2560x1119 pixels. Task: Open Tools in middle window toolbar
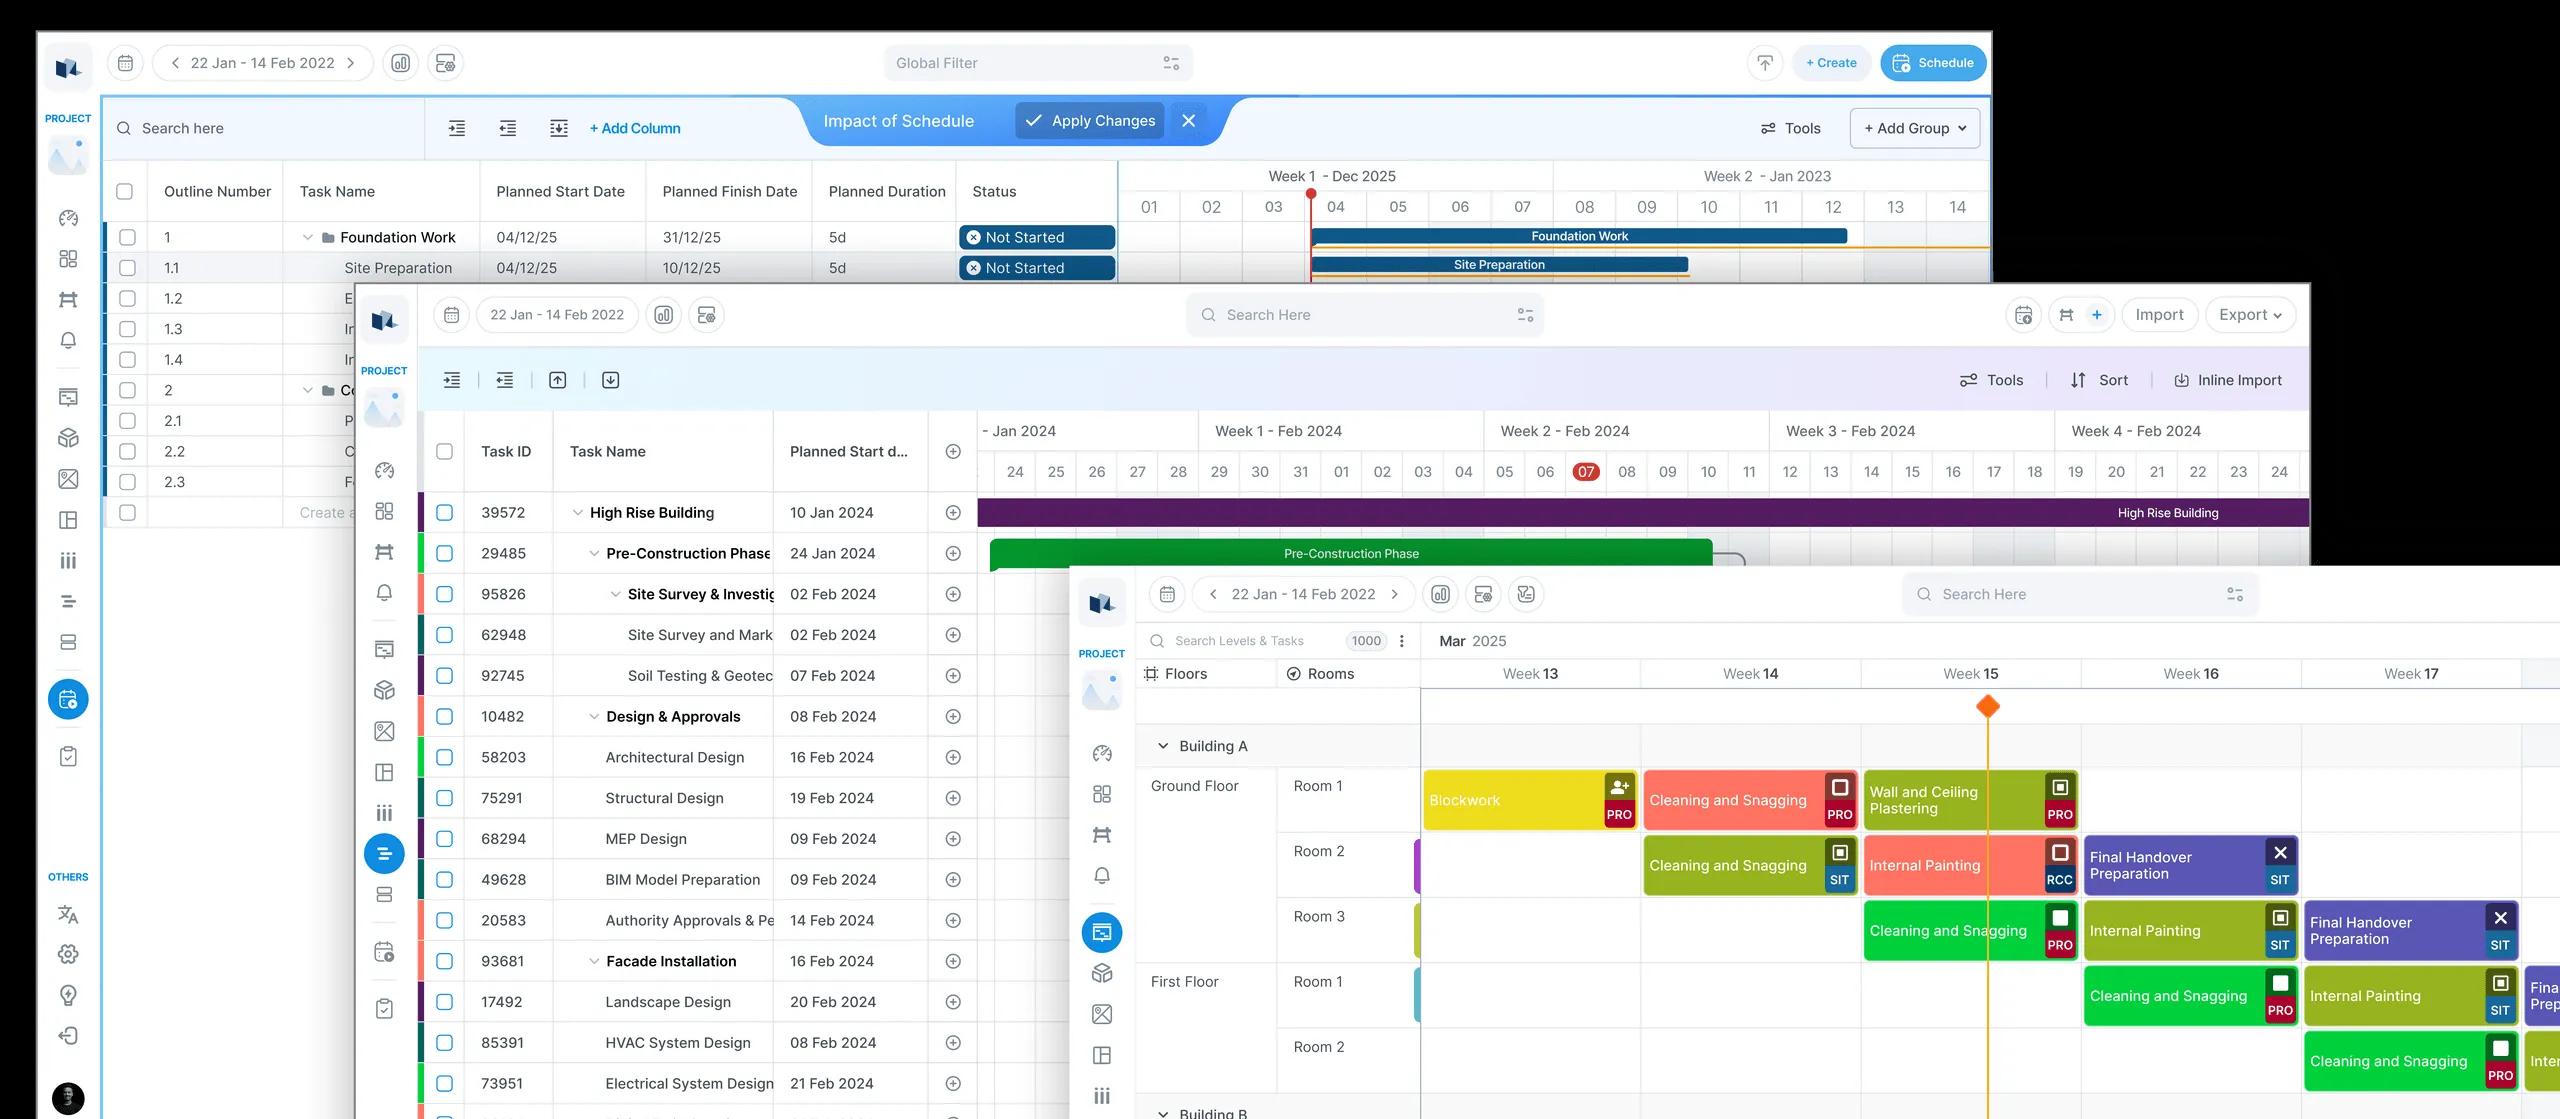[x=1991, y=380]
